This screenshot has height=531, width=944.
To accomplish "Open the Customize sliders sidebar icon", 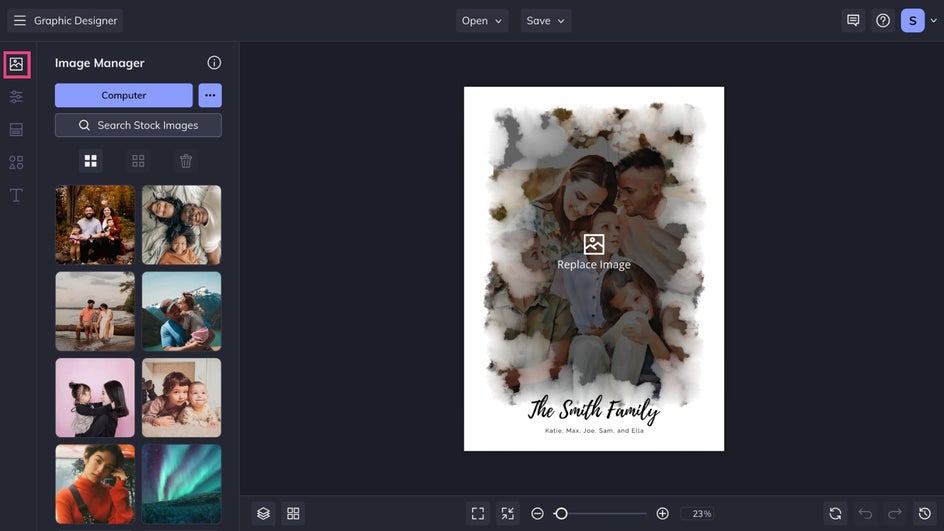I will tap(16, 97).
